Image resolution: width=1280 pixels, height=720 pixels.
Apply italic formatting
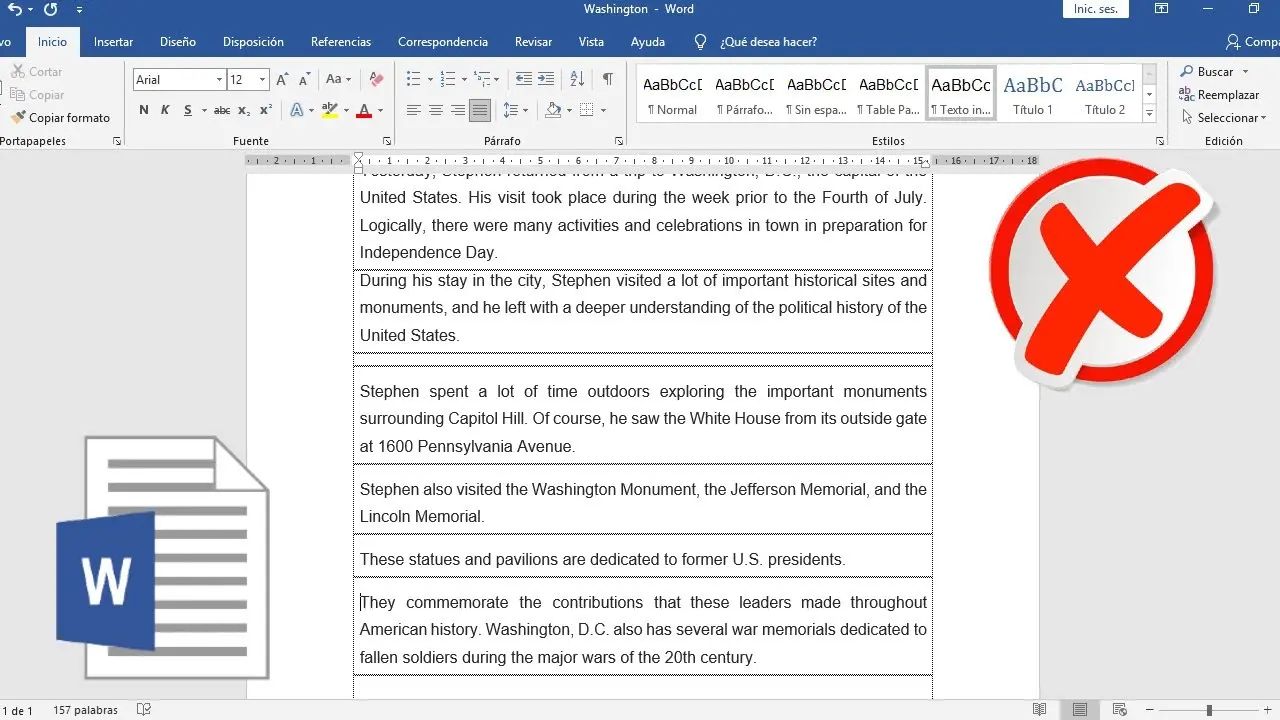[x=165, y=110]
